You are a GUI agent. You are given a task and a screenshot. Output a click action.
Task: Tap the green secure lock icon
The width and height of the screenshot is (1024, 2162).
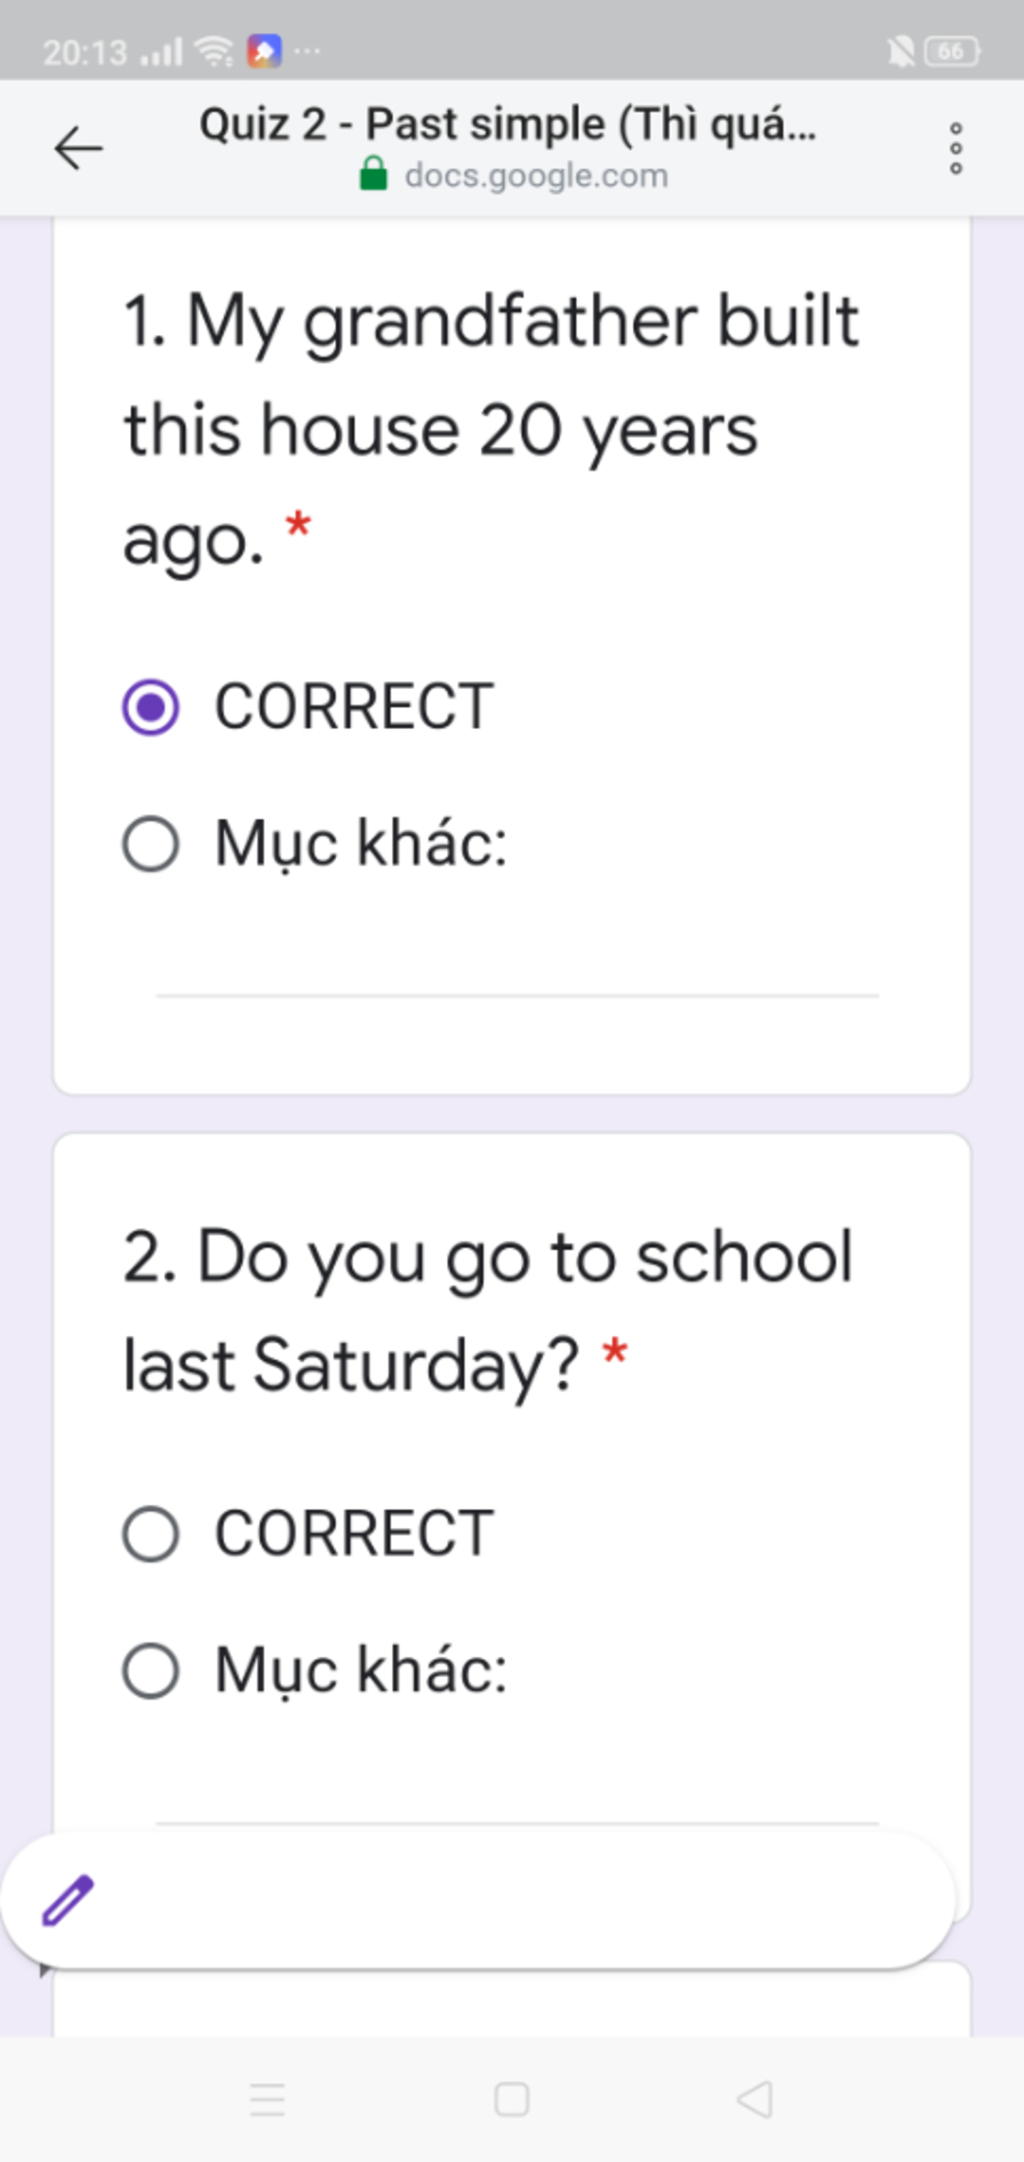pos(373,174)
